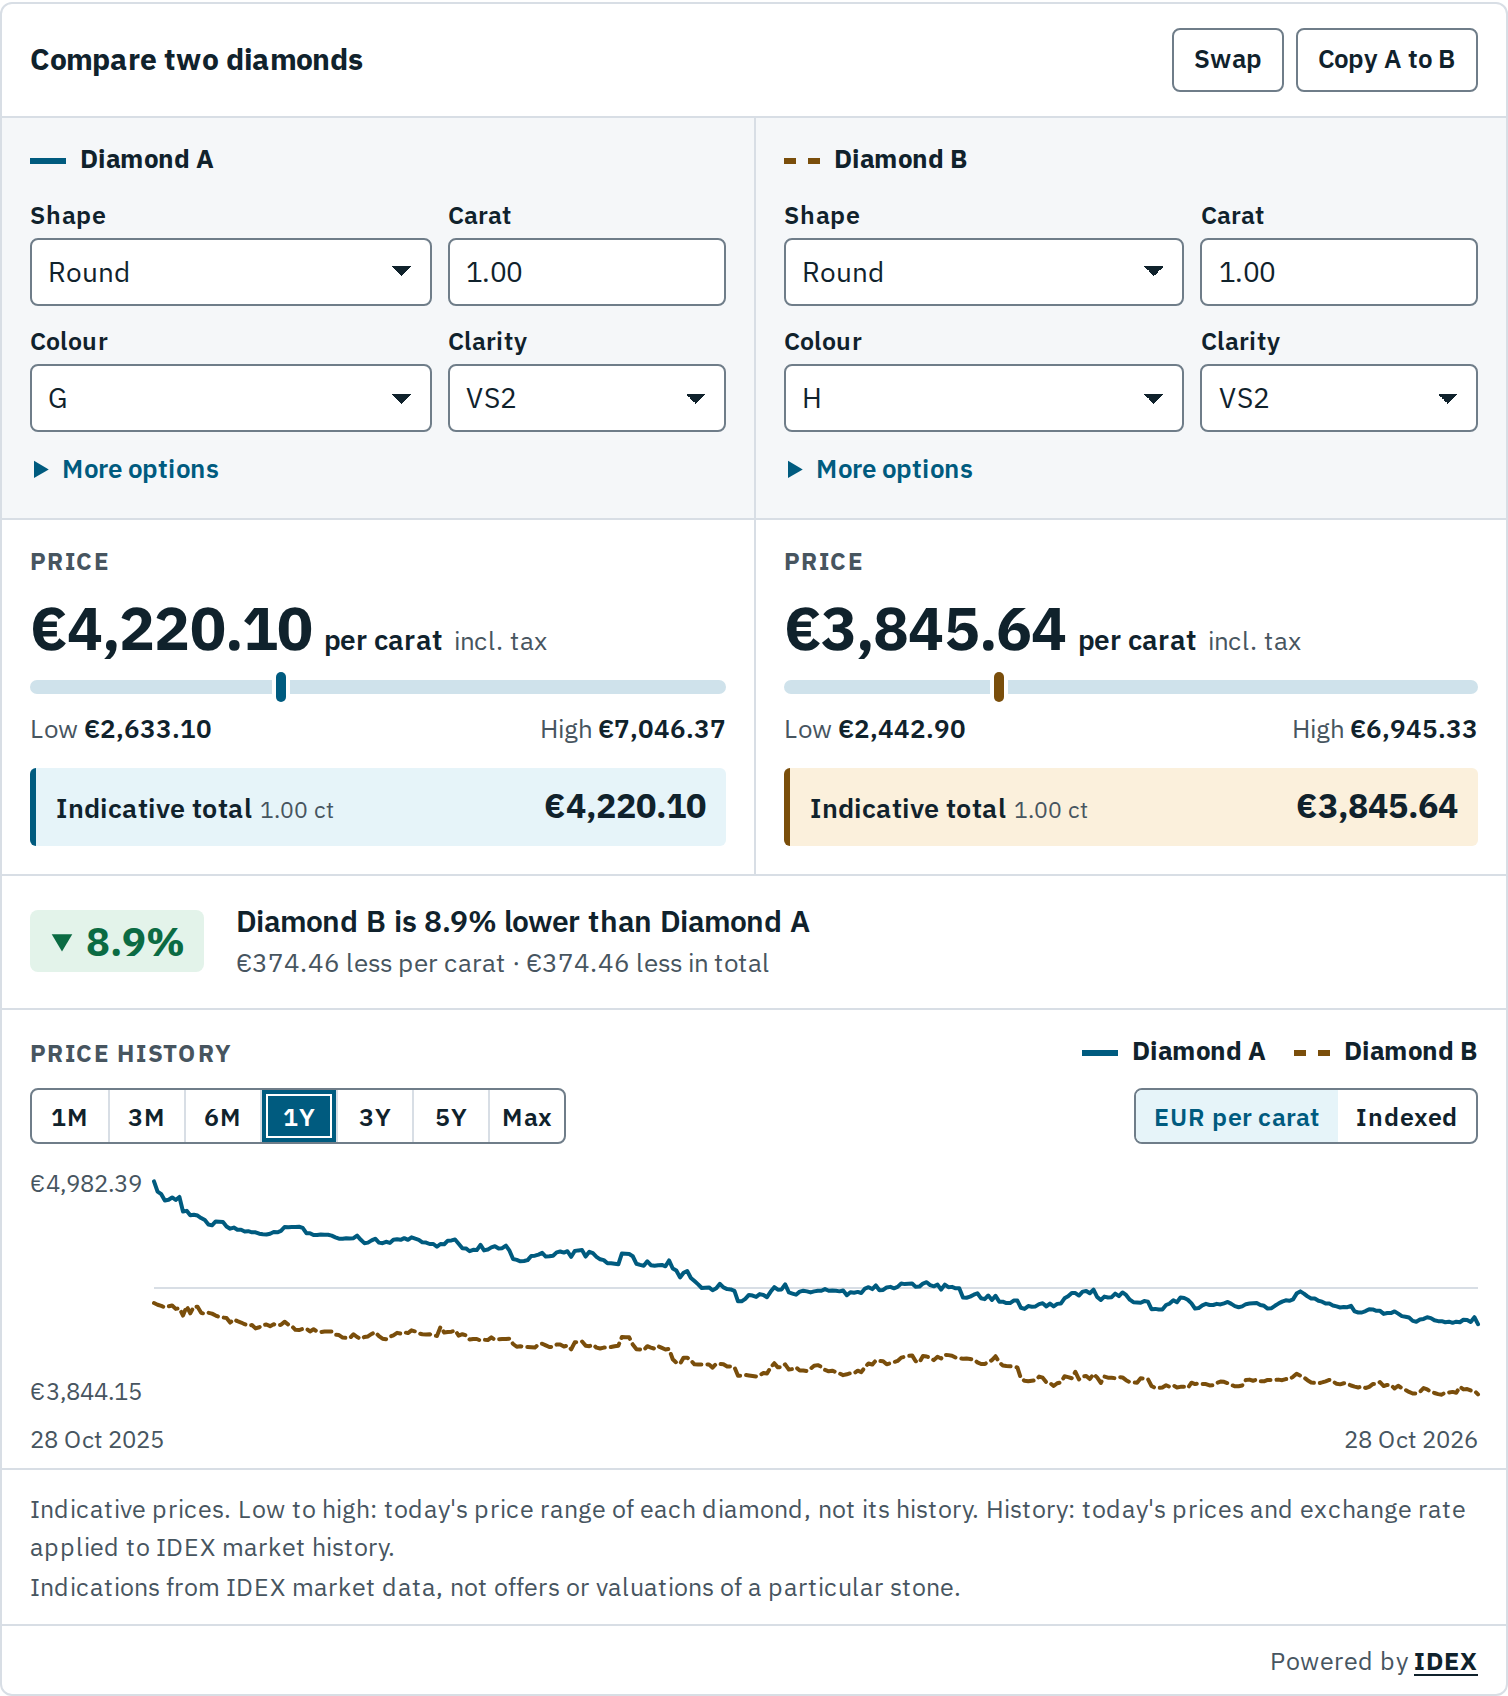
Task: Open Diamond B Shape dropdown
Action: [984, 272]
